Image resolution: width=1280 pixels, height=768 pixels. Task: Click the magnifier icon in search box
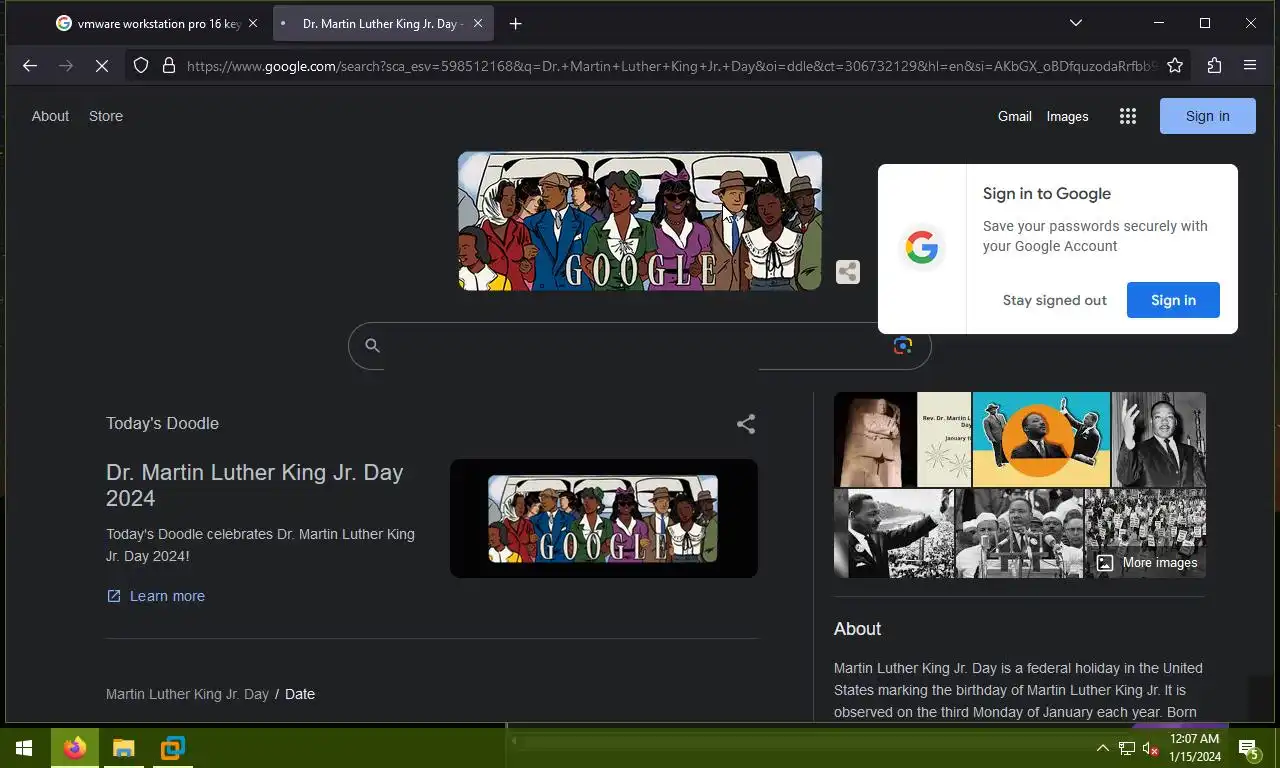372,346
